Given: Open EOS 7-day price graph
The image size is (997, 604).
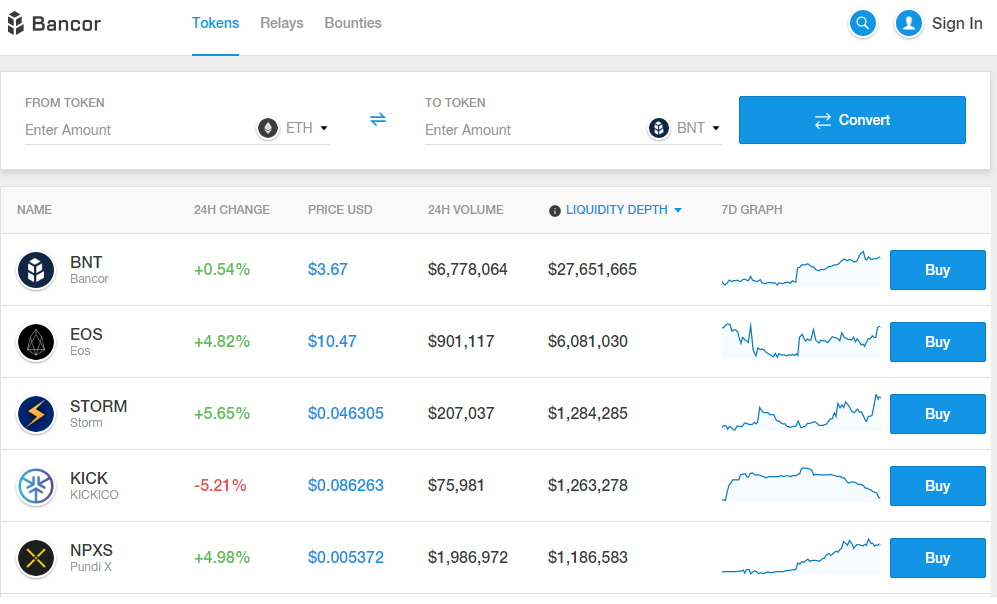Looking at the screenshot, I should [801, 341].
